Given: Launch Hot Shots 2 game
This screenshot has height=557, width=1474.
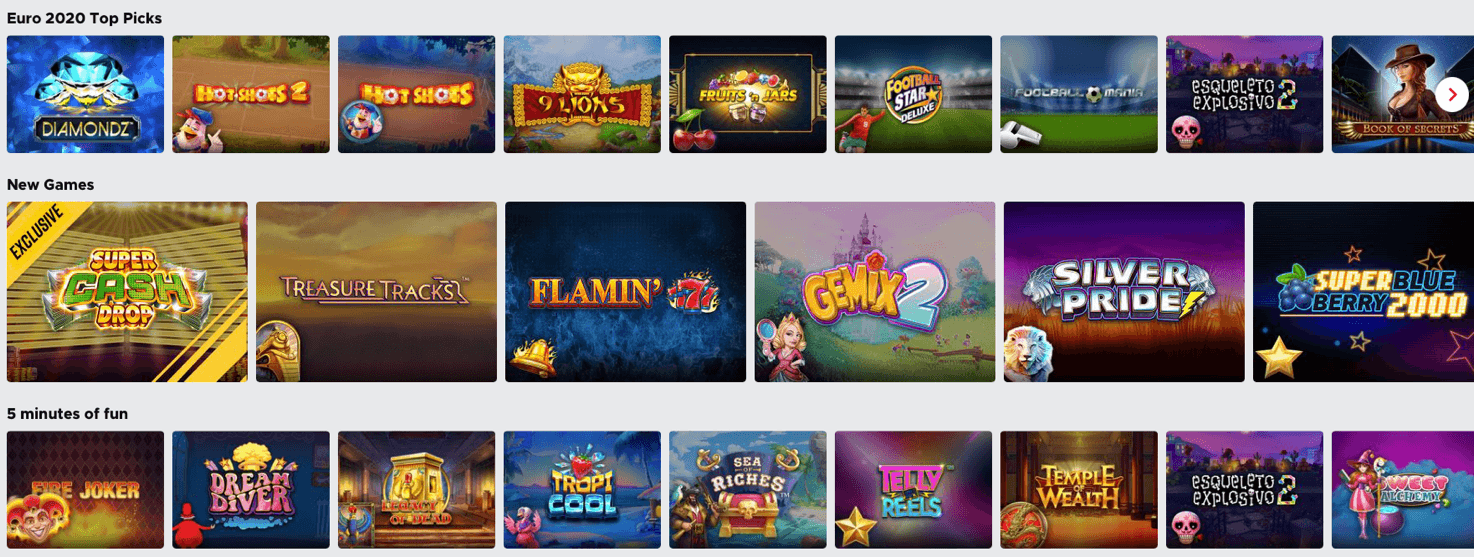Looking at the screenshot, I should pyautogui.click(x=251, y=94).
